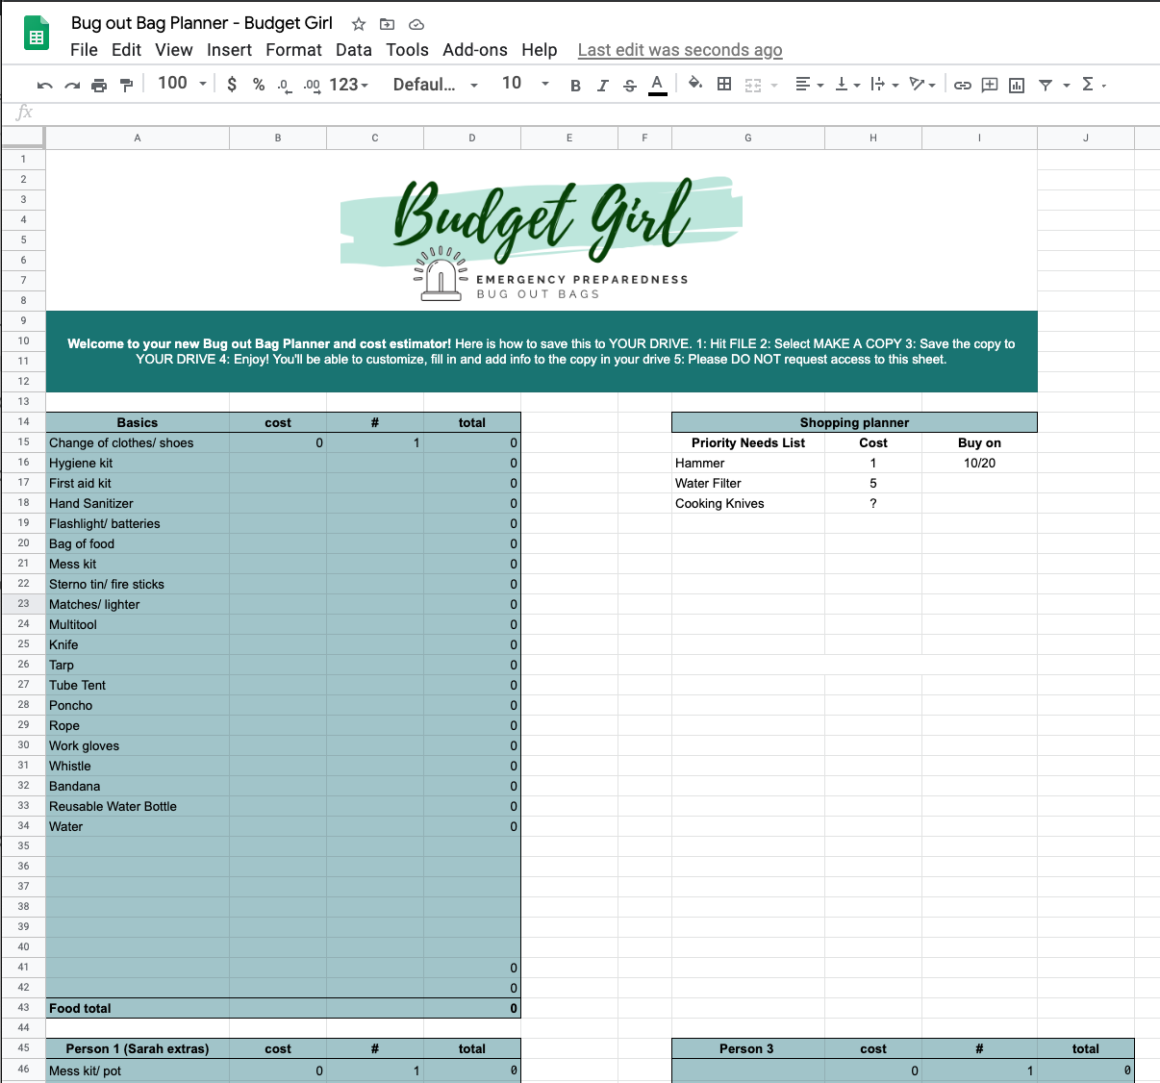
Task: Increase decimal places in the toolbar
Action: 311,86
